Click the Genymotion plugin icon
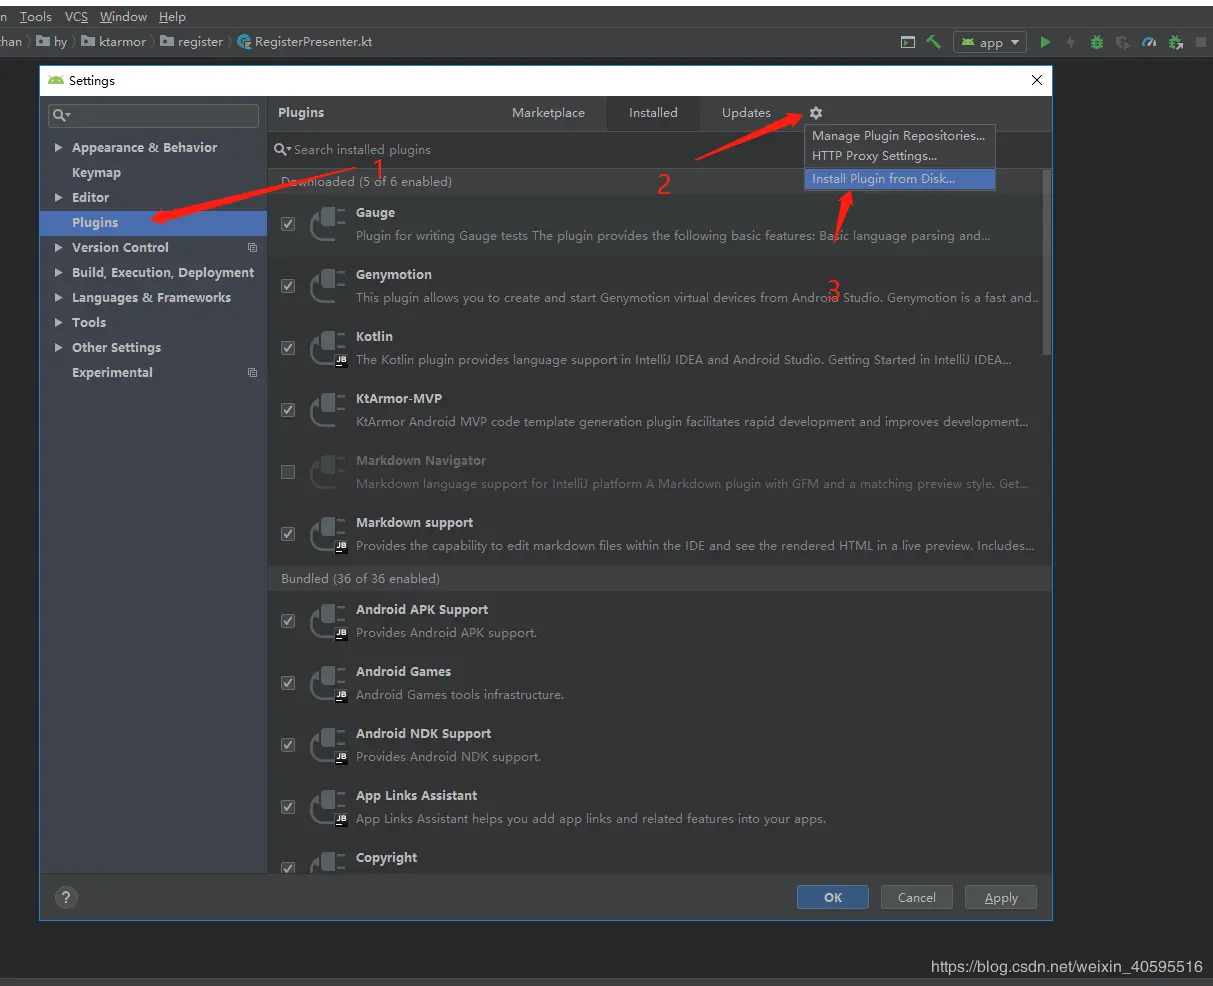 coord(328,286)
